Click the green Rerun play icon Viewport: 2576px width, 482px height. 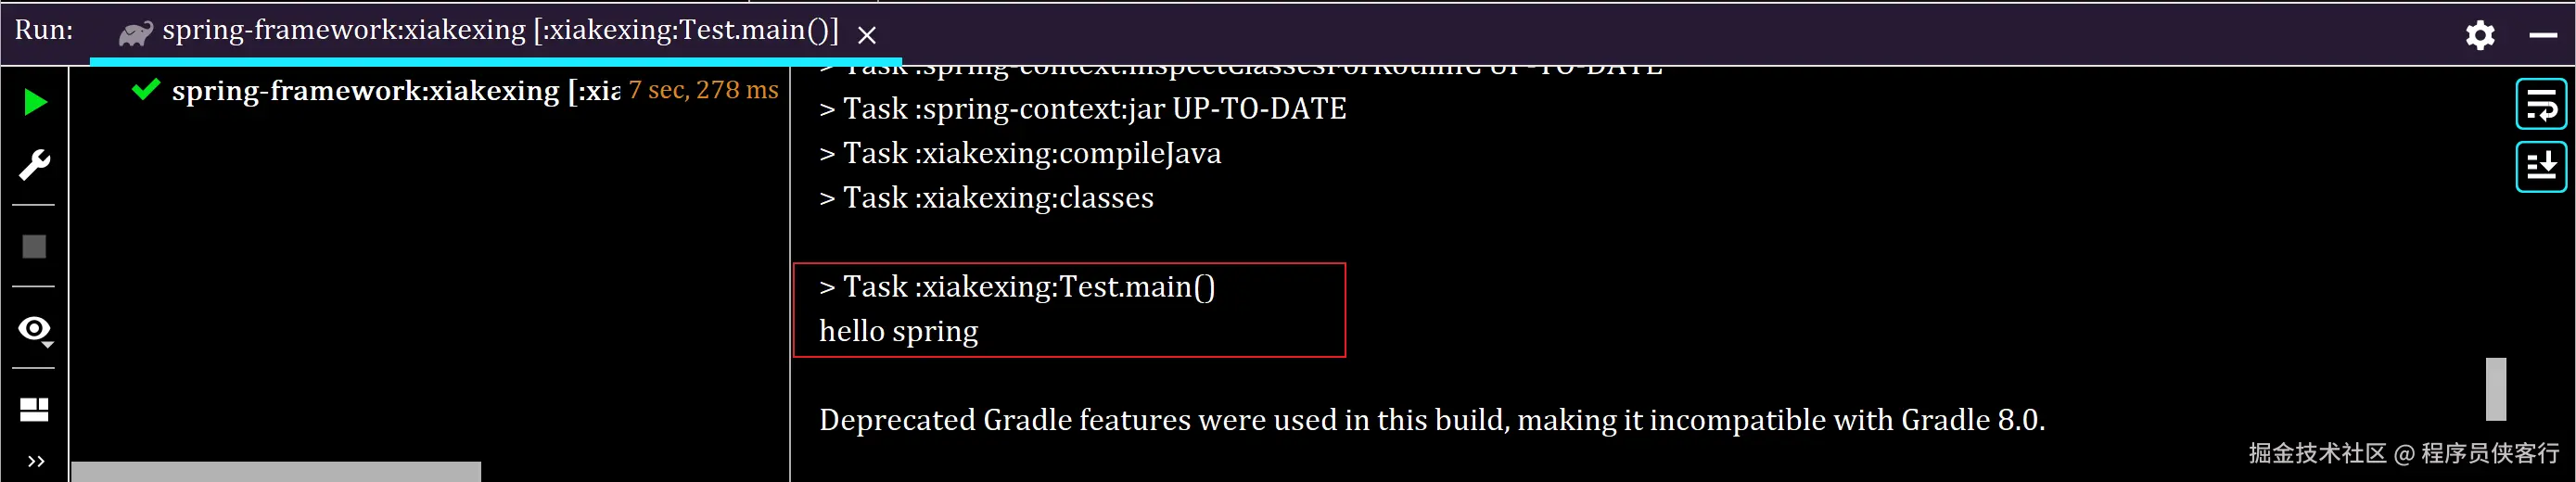click(35, 102)
